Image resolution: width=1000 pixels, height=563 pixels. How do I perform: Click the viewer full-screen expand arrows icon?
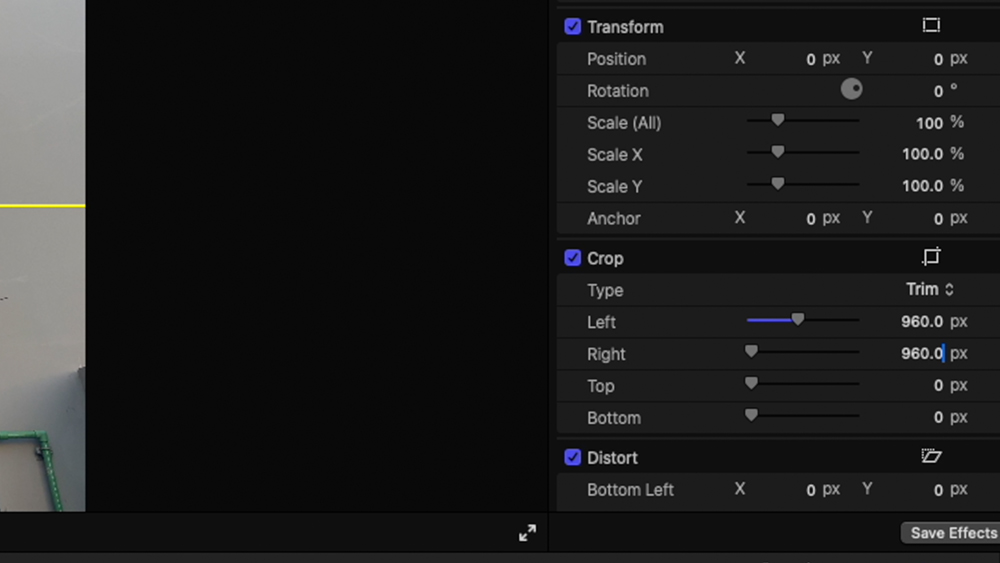point(527,533)
